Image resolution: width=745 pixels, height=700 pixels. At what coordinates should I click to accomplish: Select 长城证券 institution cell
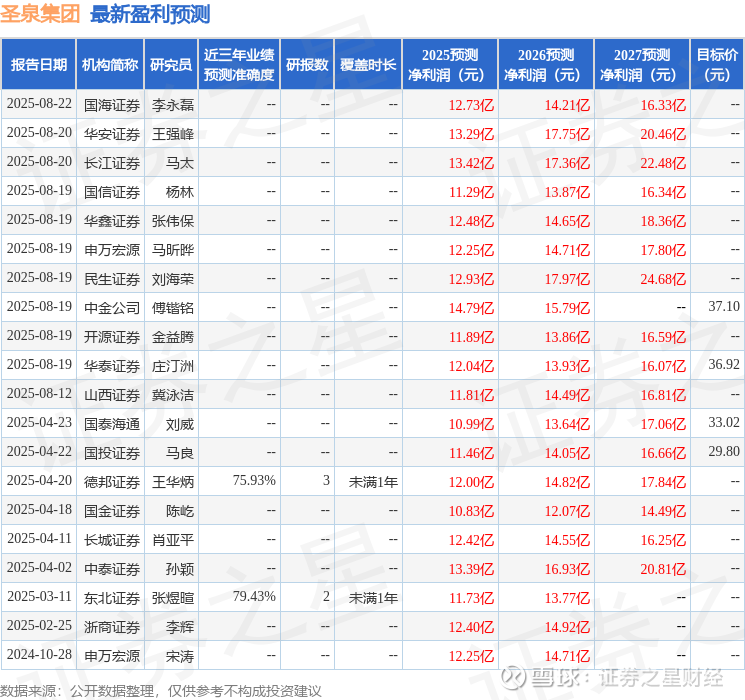[x=112, y=540]
